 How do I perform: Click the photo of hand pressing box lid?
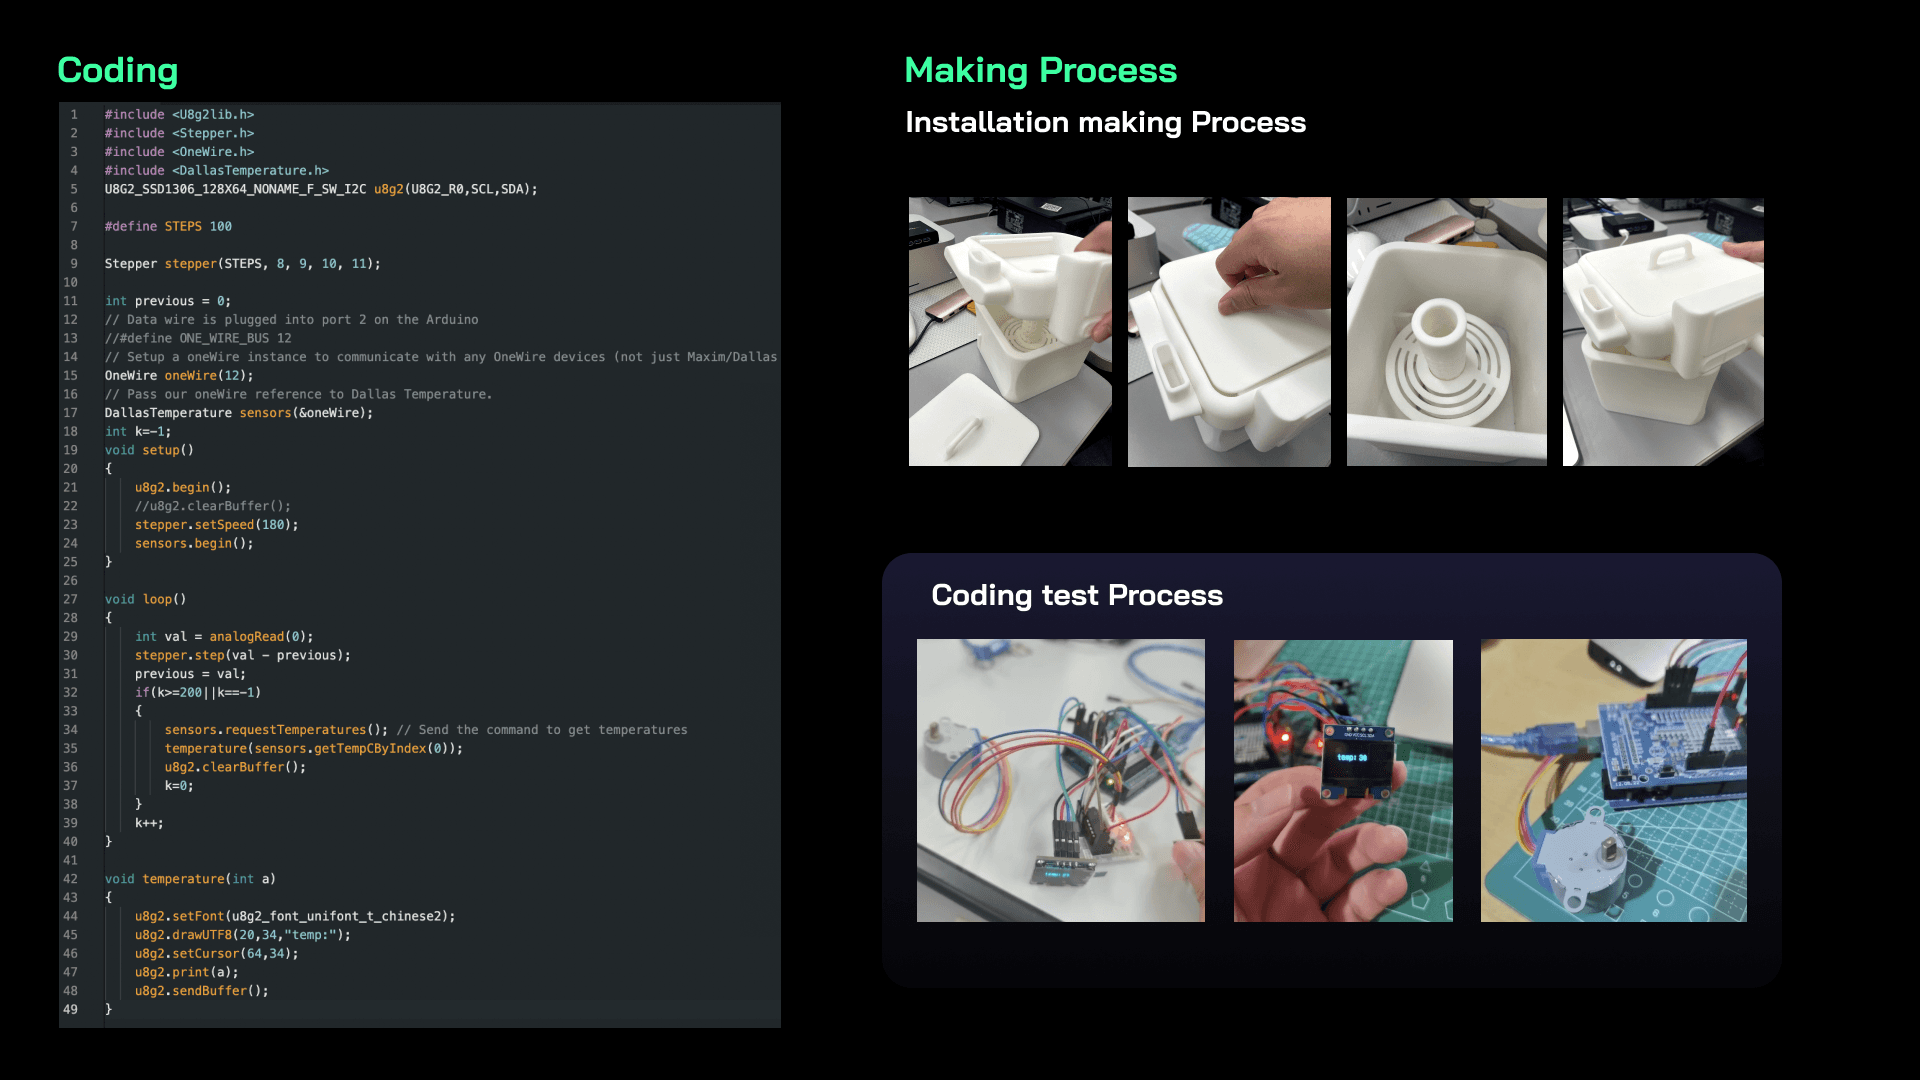coord(1229,331)
